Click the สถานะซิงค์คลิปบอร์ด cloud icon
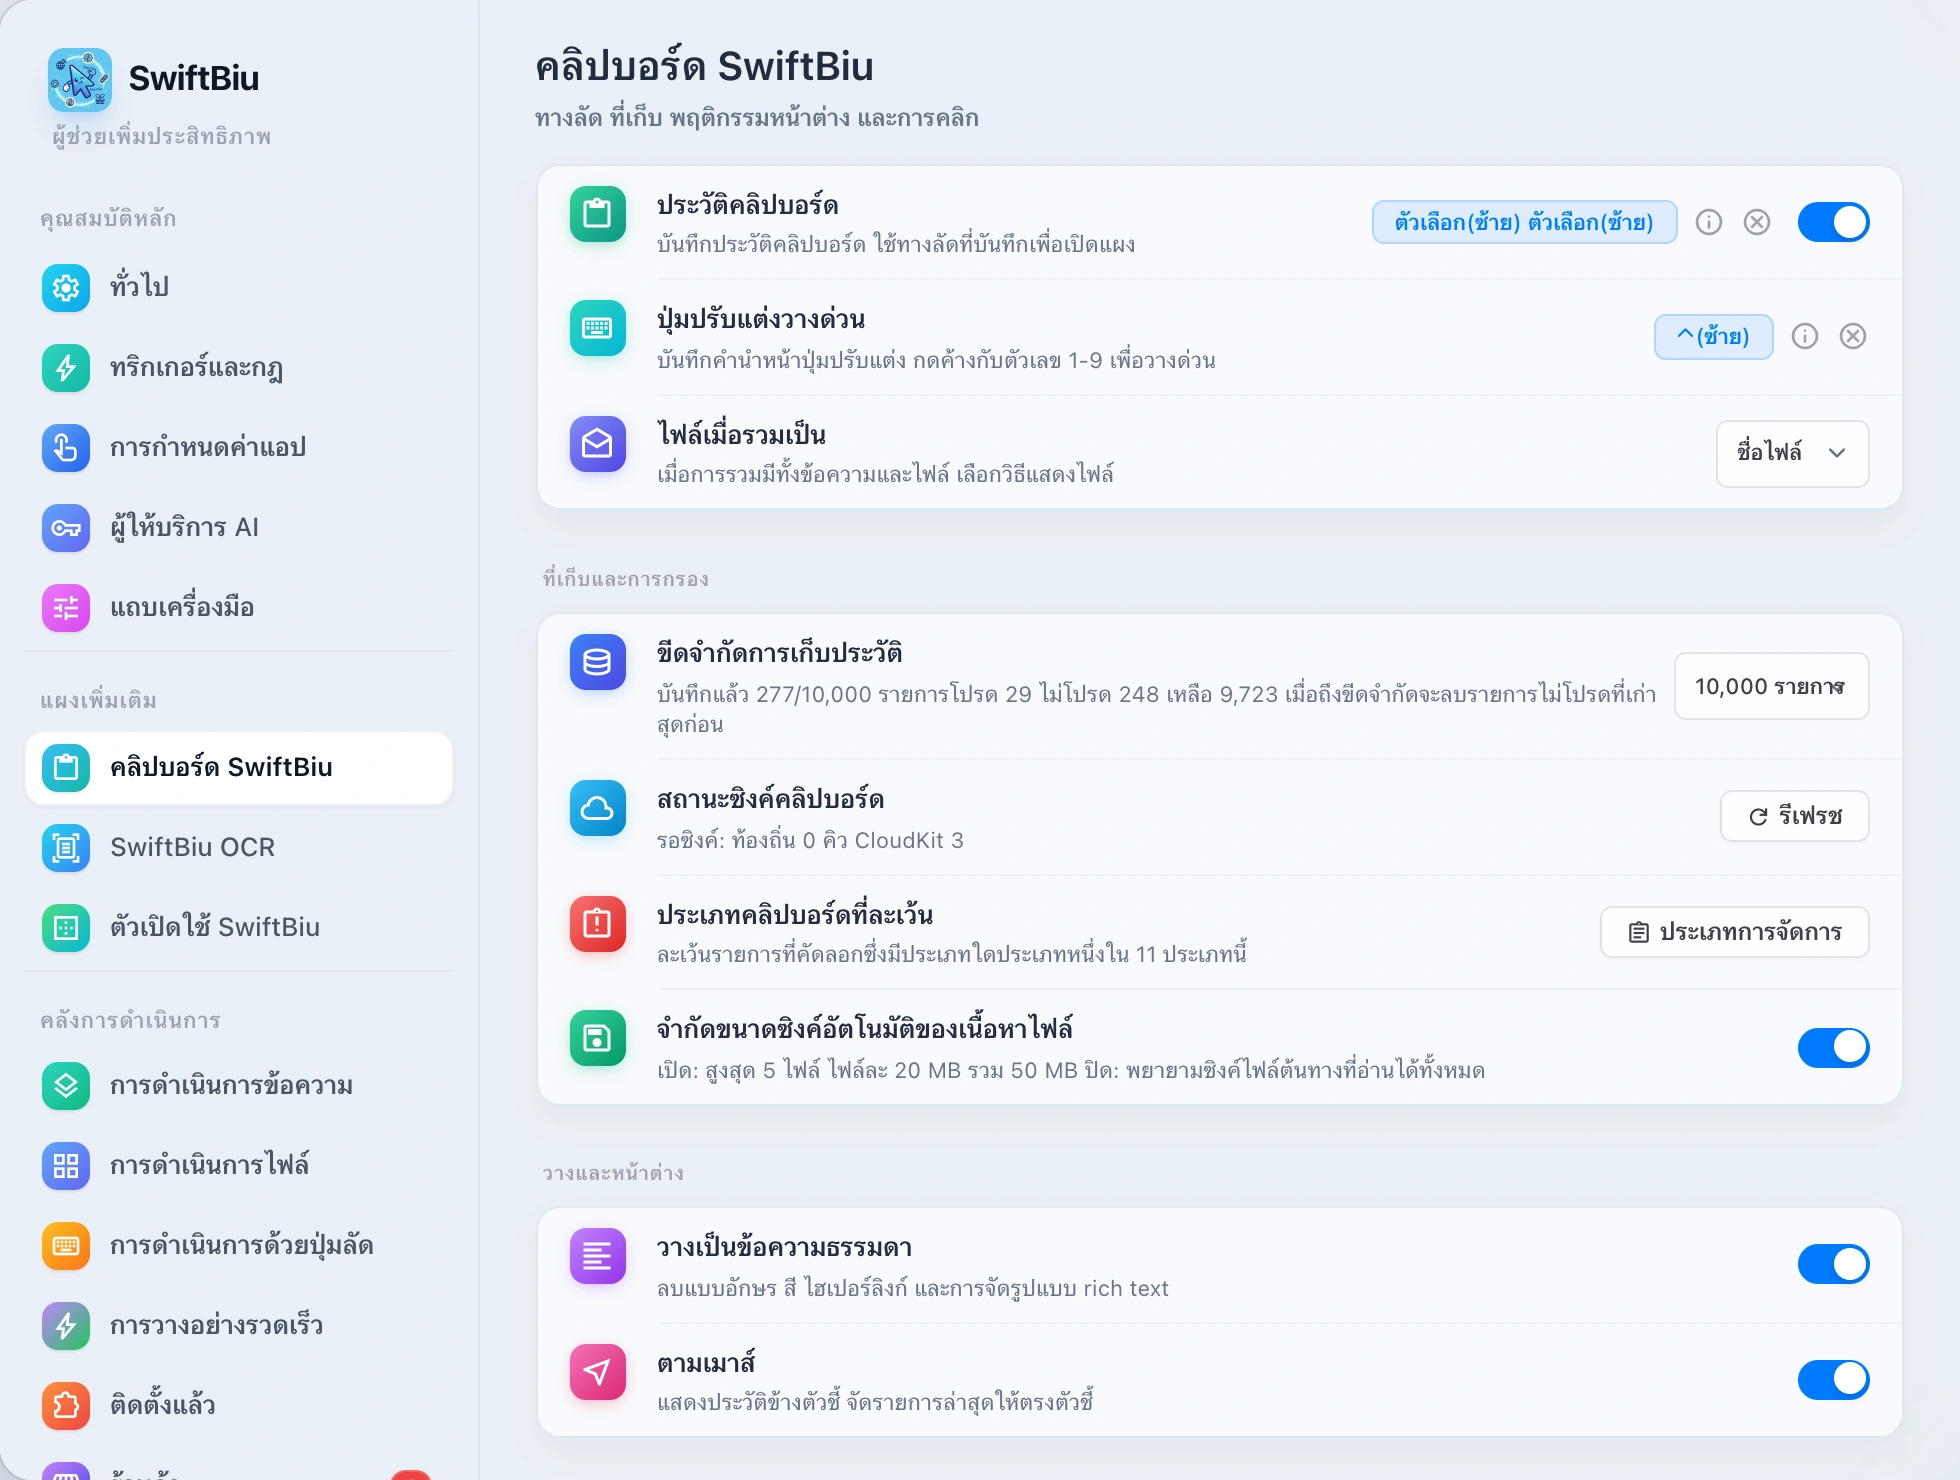Image resolution: width=1960 pixels, height=1480 pixels. point(598,808)
